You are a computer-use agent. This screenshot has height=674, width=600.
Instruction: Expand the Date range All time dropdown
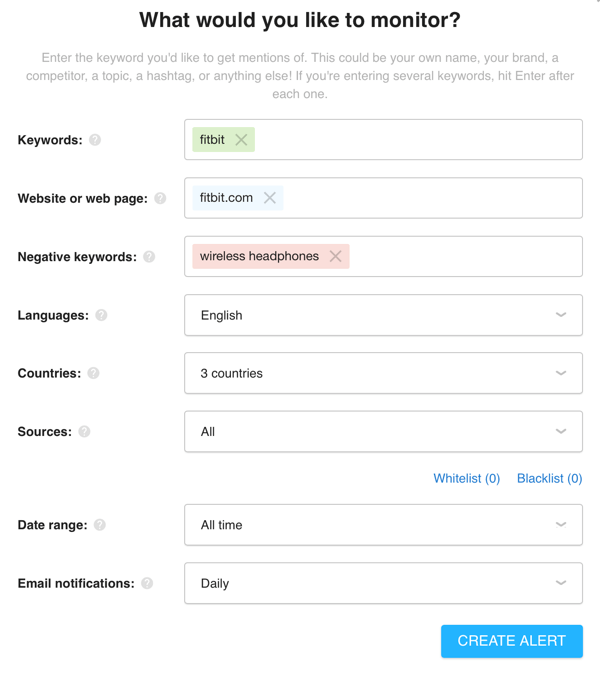[x=383, y=525]
